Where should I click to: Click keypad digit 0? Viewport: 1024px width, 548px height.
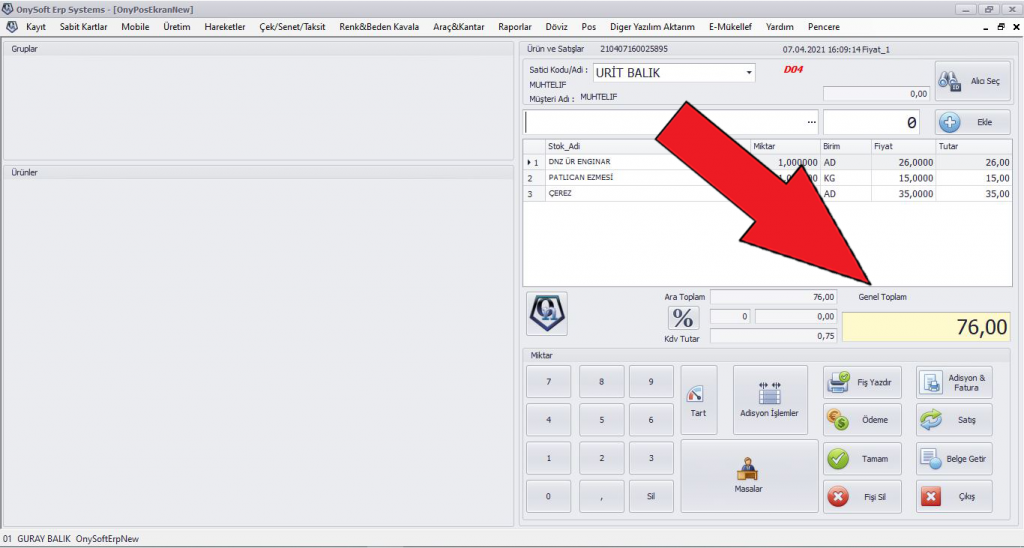click(x=549, y=496)
